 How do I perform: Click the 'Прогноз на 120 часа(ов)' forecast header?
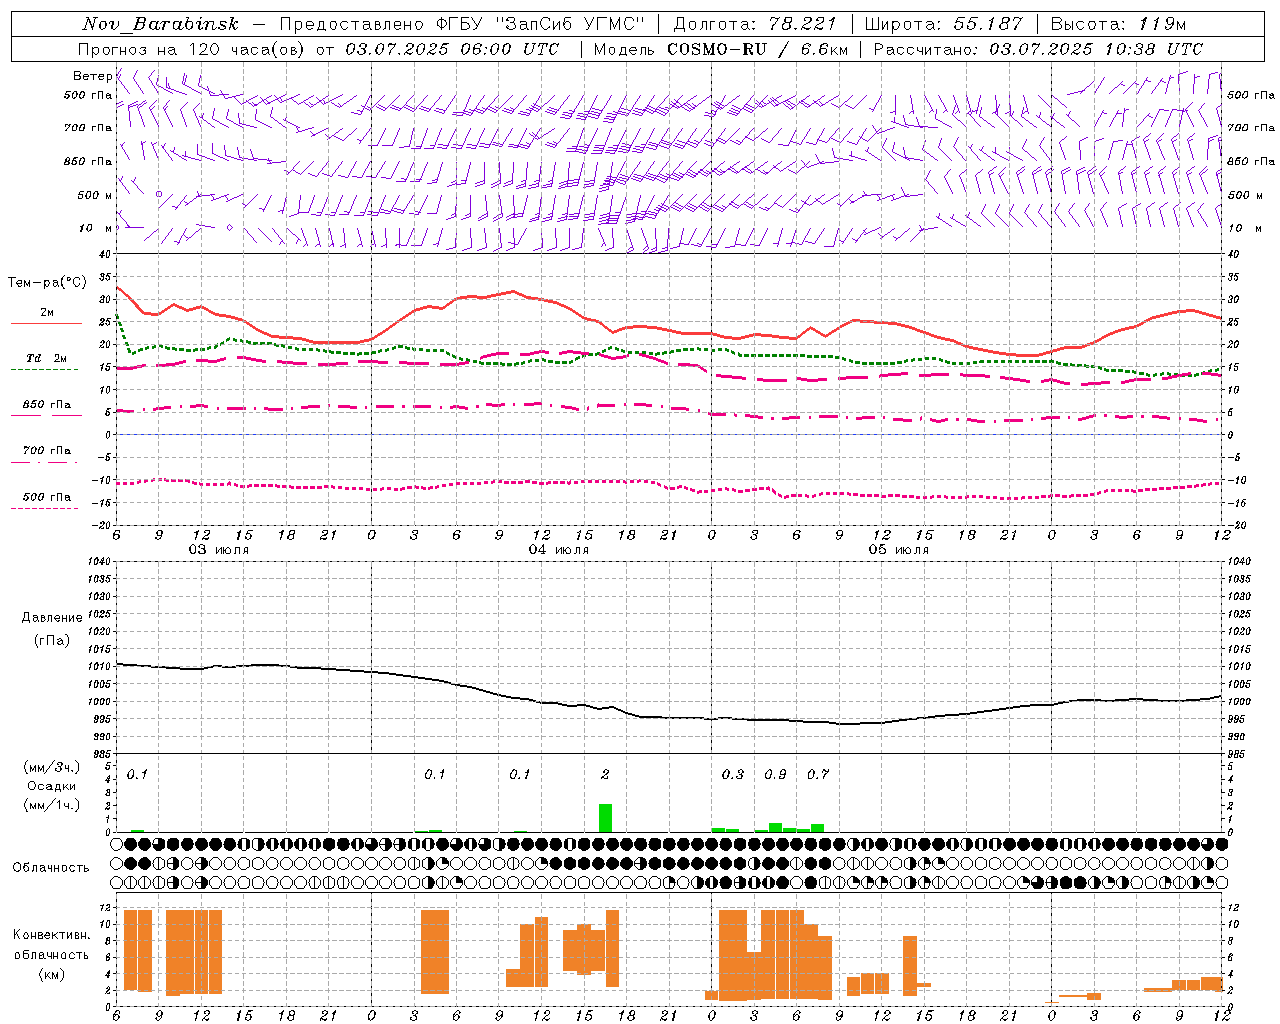pos(191,49)
